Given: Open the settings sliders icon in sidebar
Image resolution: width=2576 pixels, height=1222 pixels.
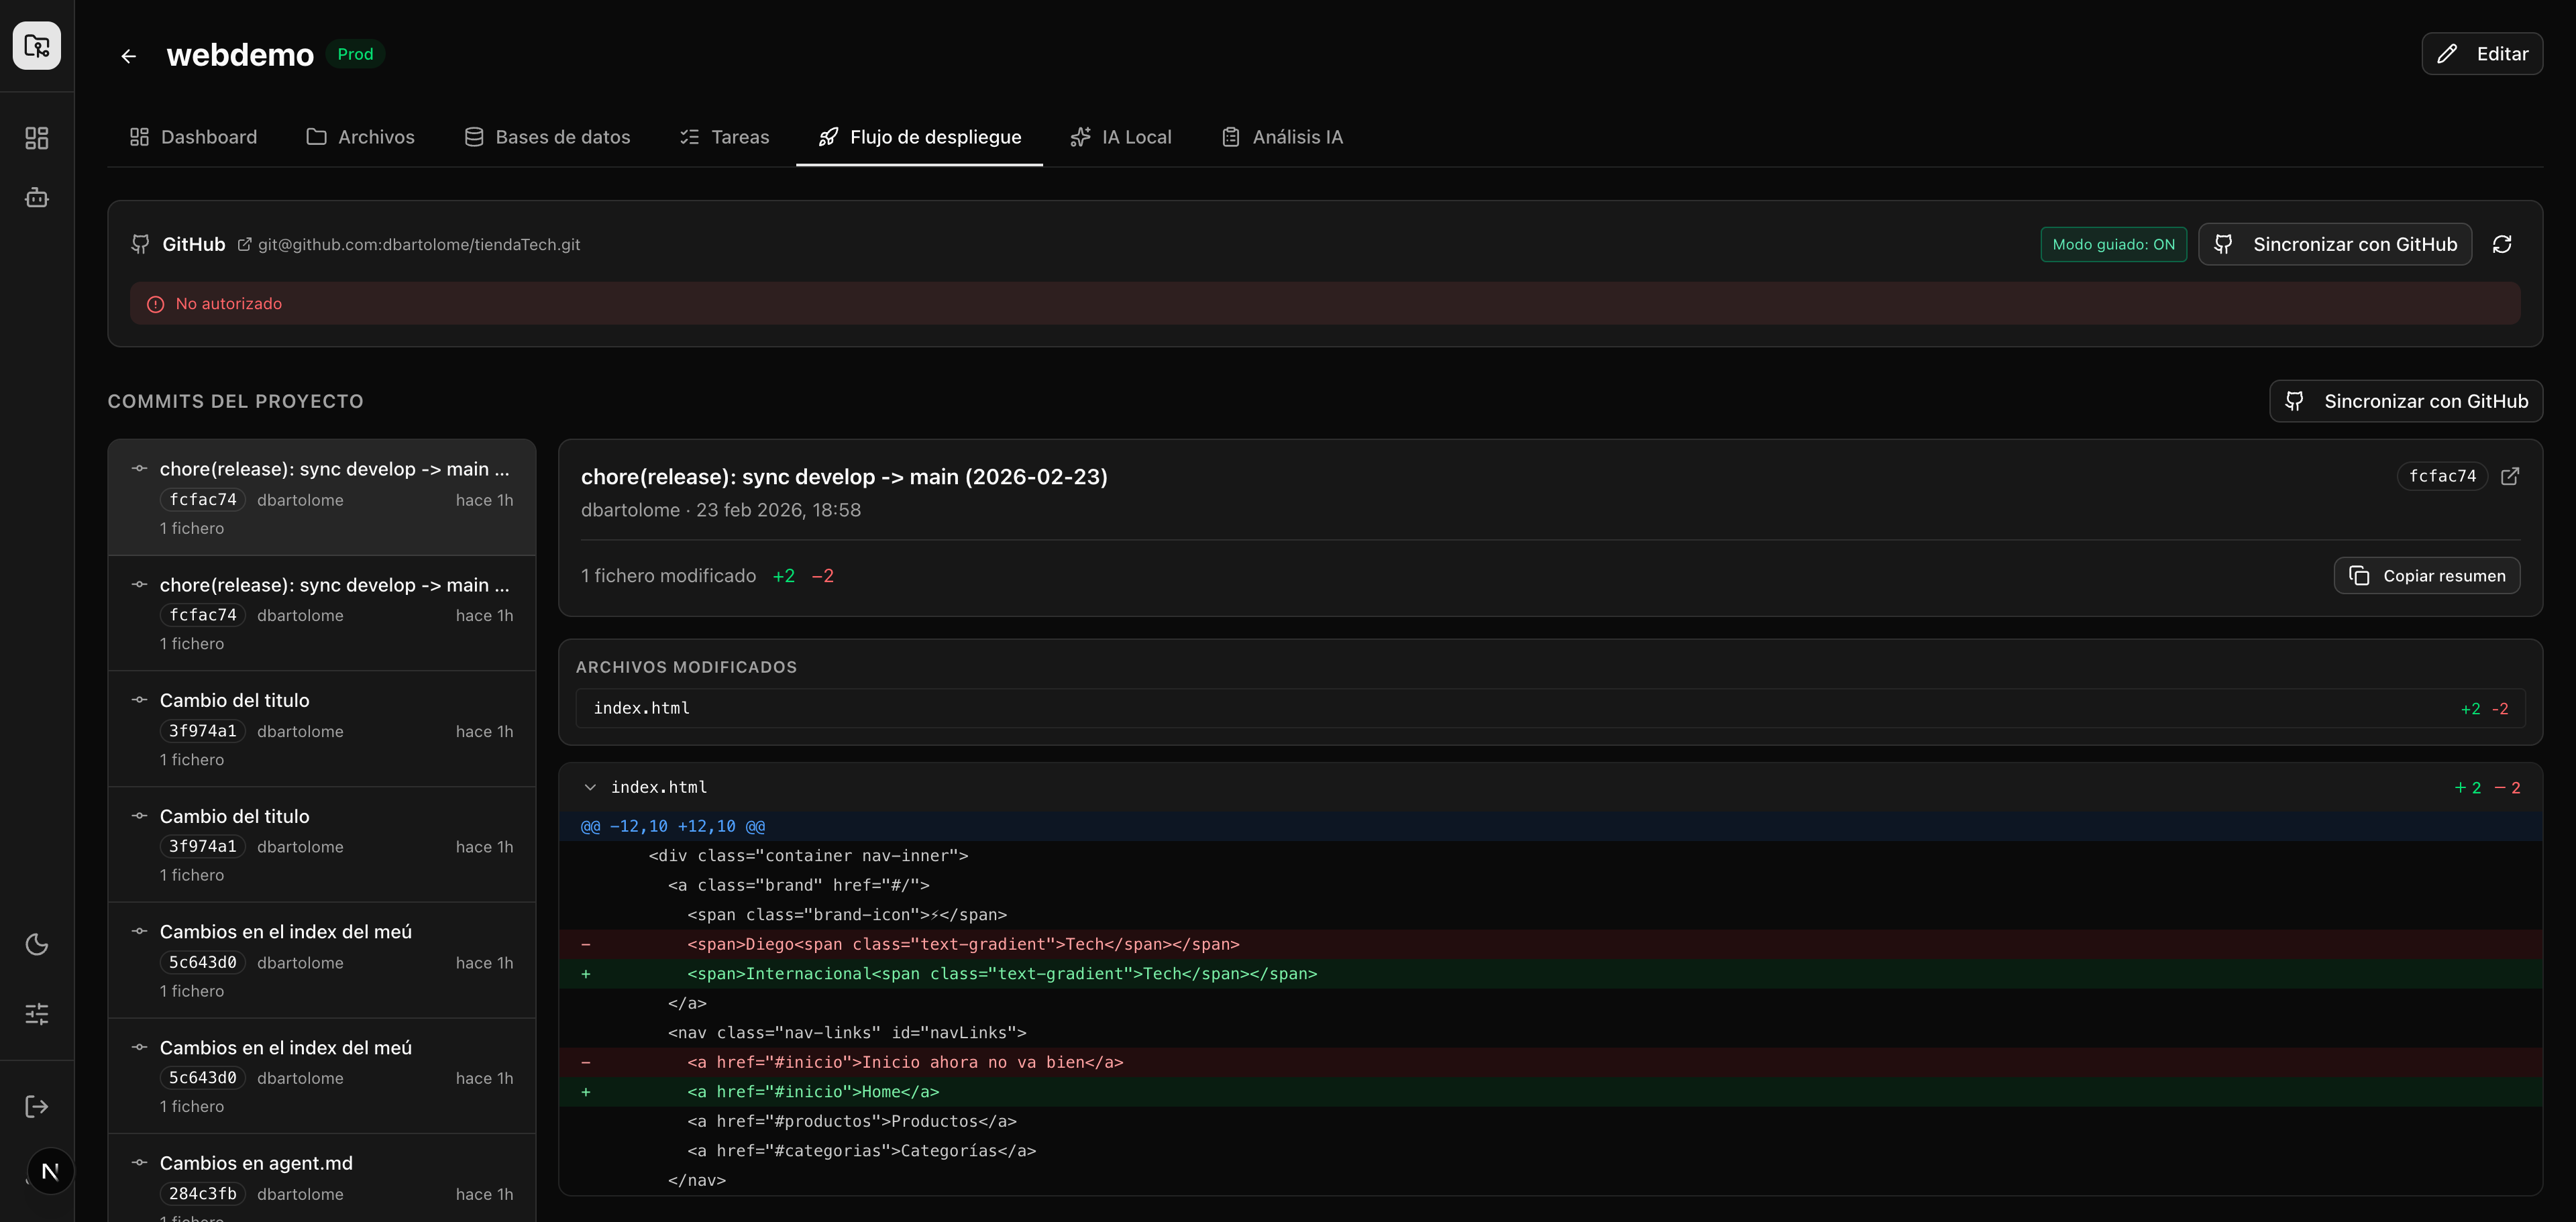Looking at the screenshot, I should tap(37, 1014).
